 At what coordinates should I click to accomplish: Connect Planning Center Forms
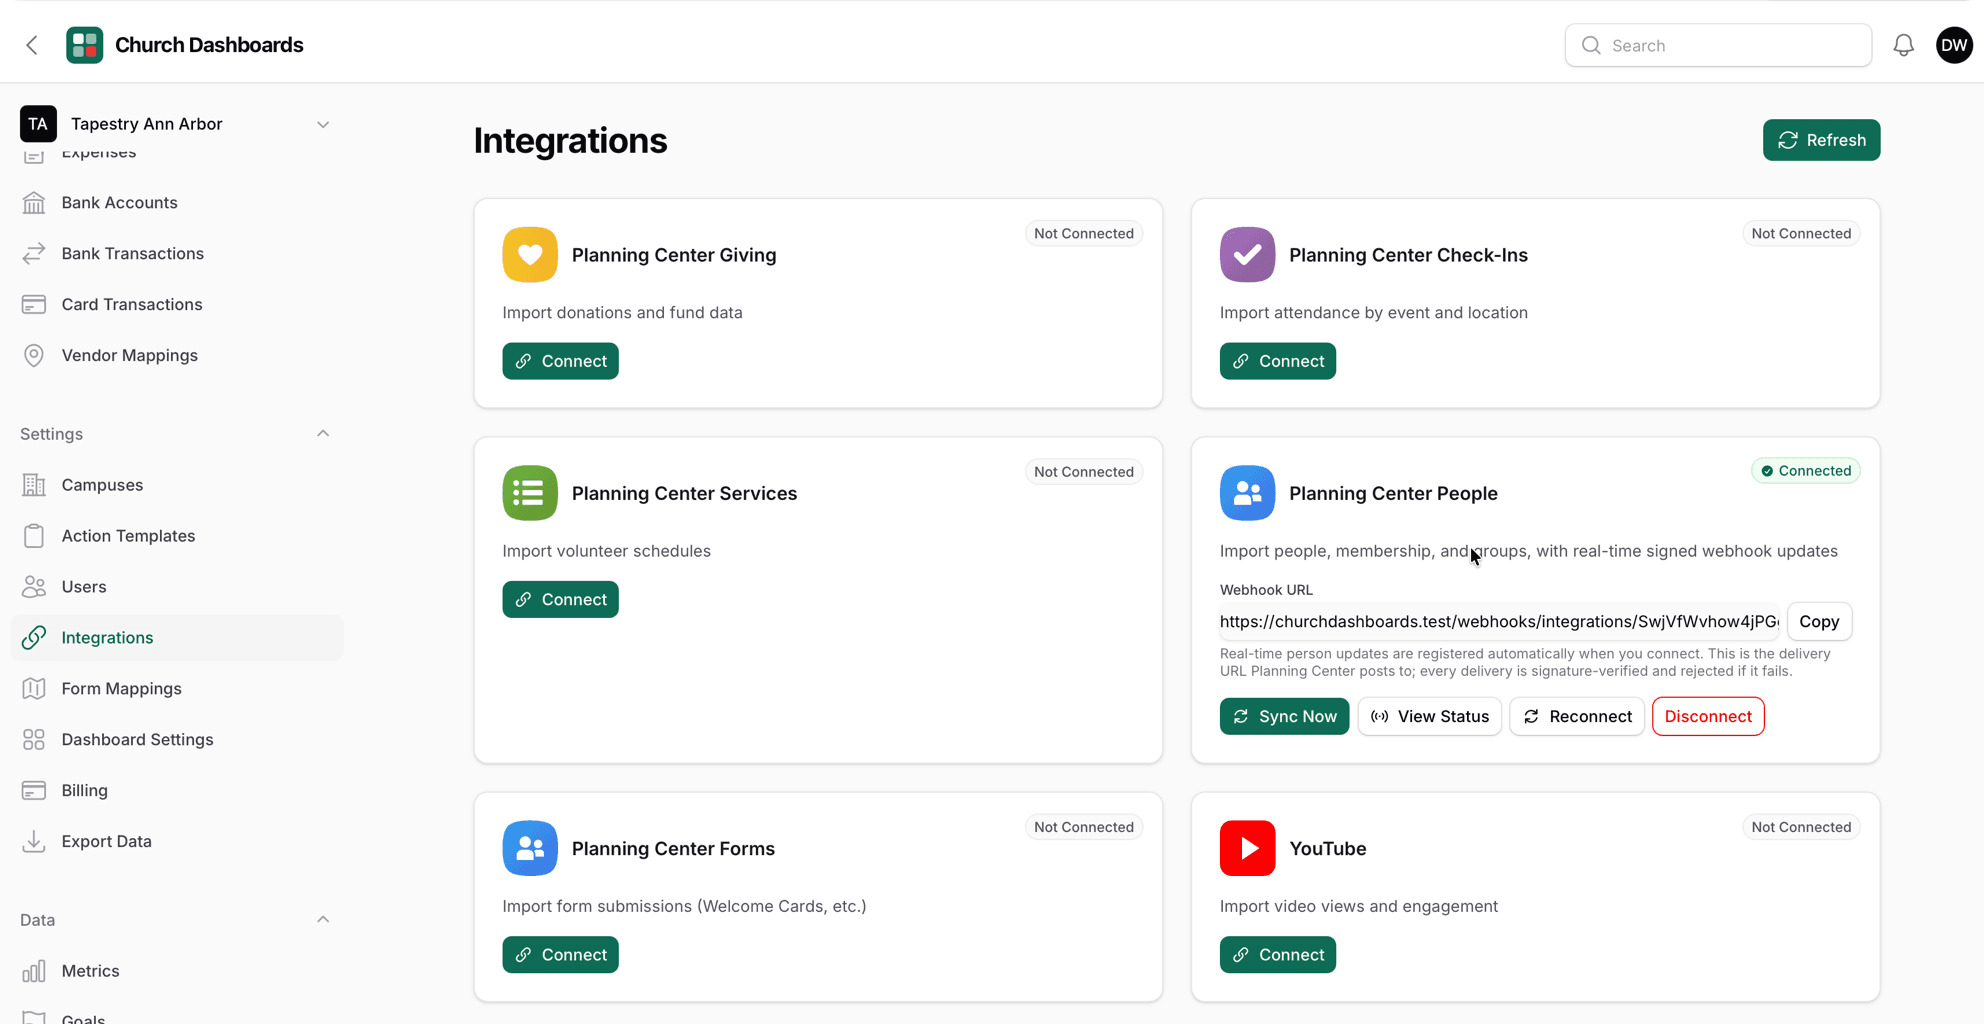coord(560,955)
